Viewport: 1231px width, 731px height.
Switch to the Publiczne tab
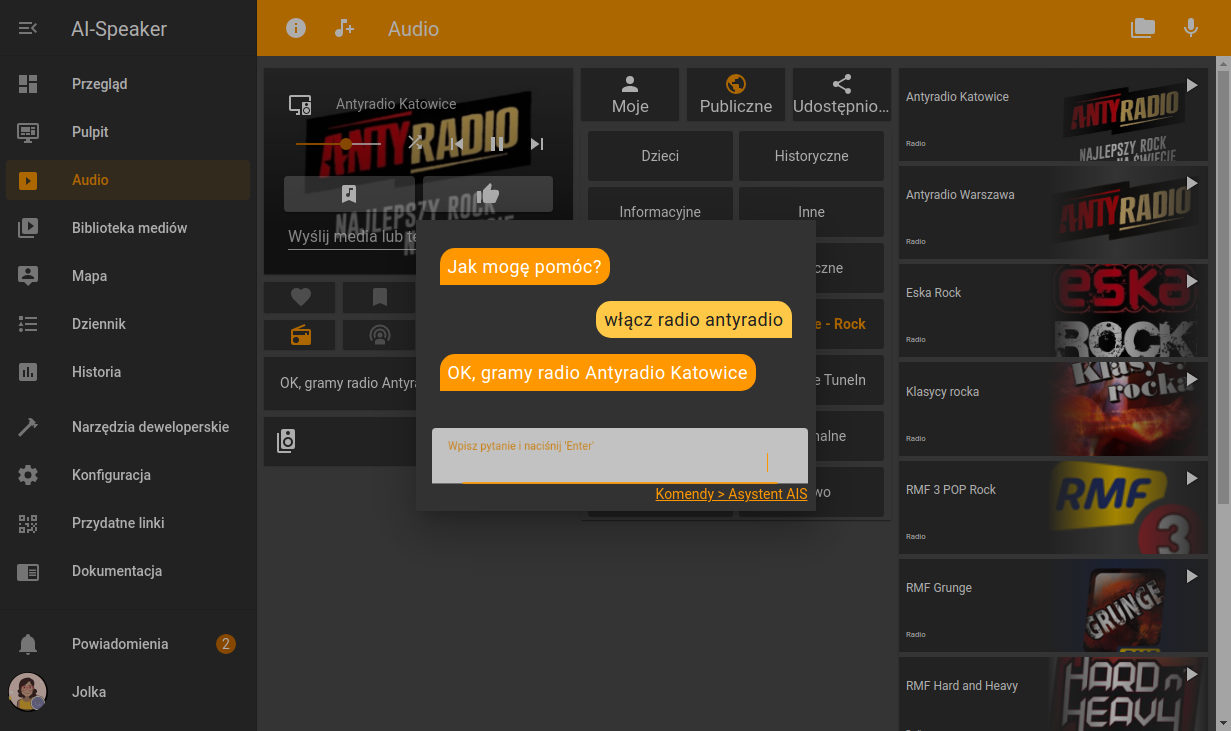[736, 95]
